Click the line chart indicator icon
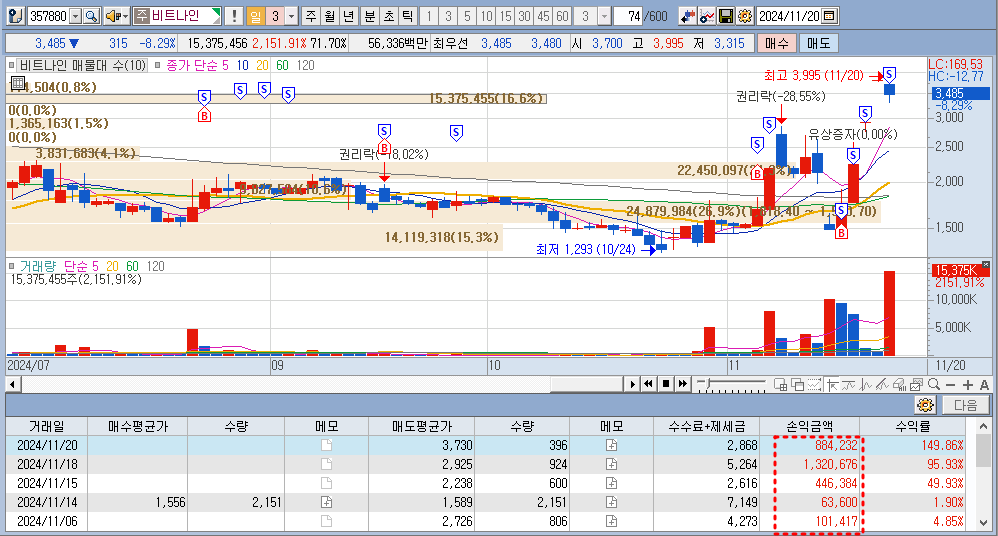 (x=706, y=16)
